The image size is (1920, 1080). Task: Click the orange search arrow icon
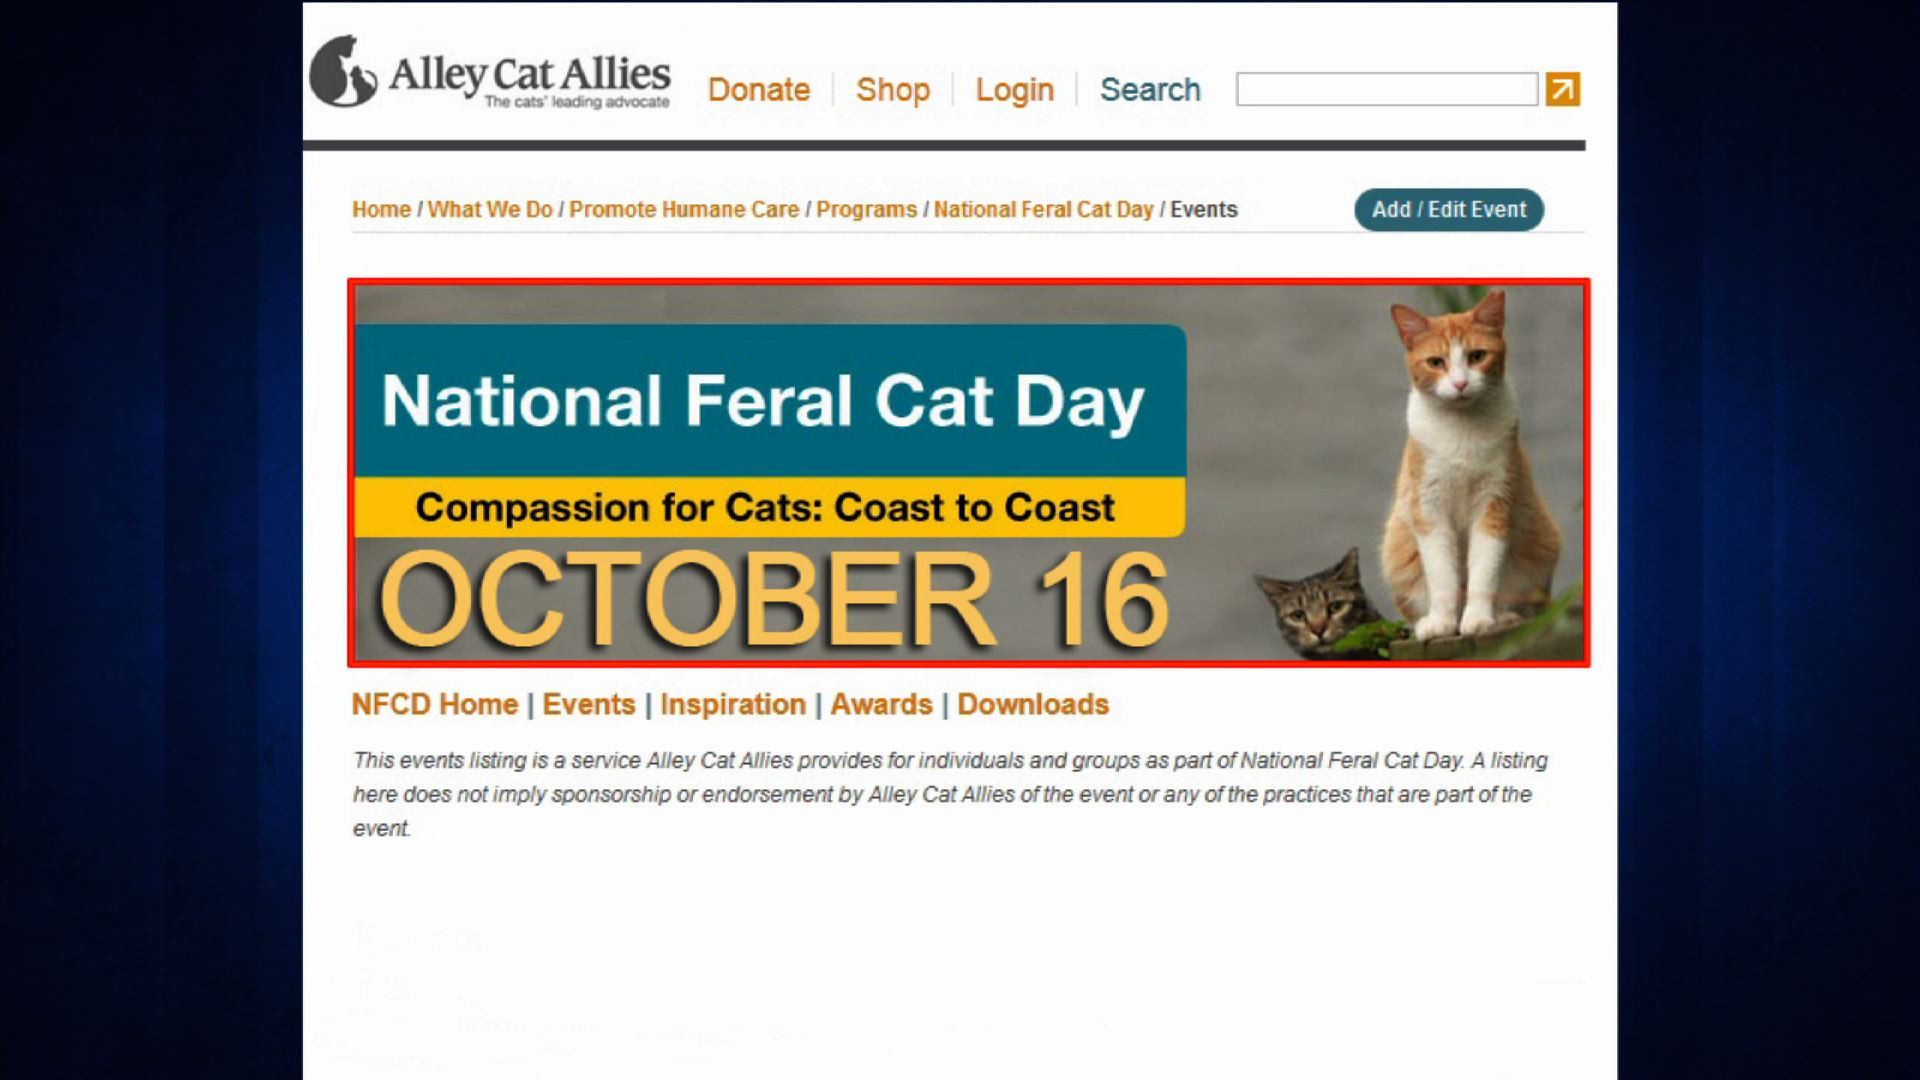coord(1562,89)
